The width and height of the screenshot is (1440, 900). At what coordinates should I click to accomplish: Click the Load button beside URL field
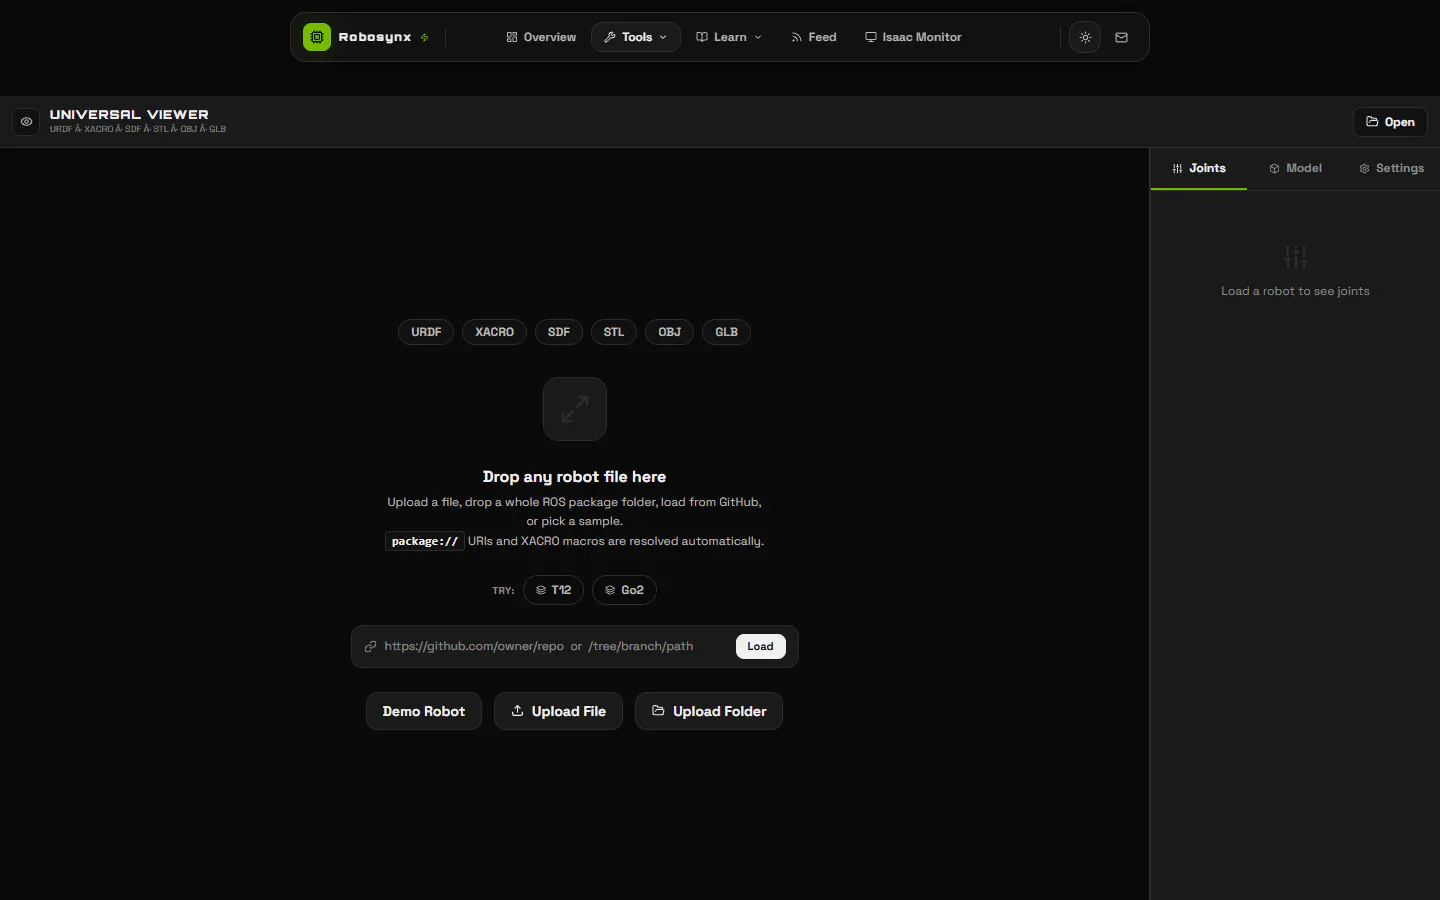(x=760, y=646)
